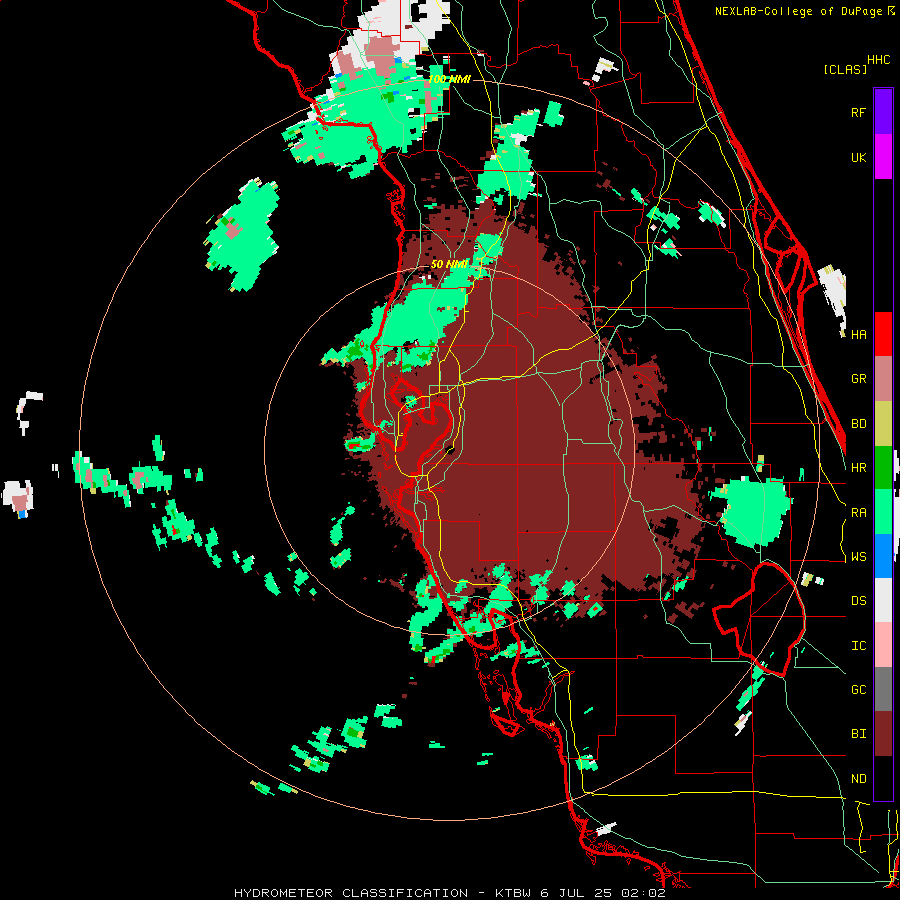Image resolution: width=900 pixels, height=900 pixels.
Task: Click the BI brown legend swatch
Action: coord(883,734)
